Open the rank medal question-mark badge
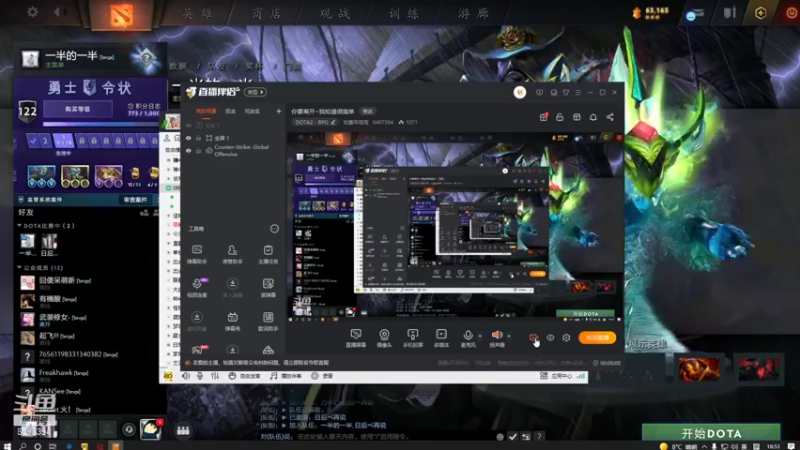Screen dimensions: 800x450 (146, 59)
